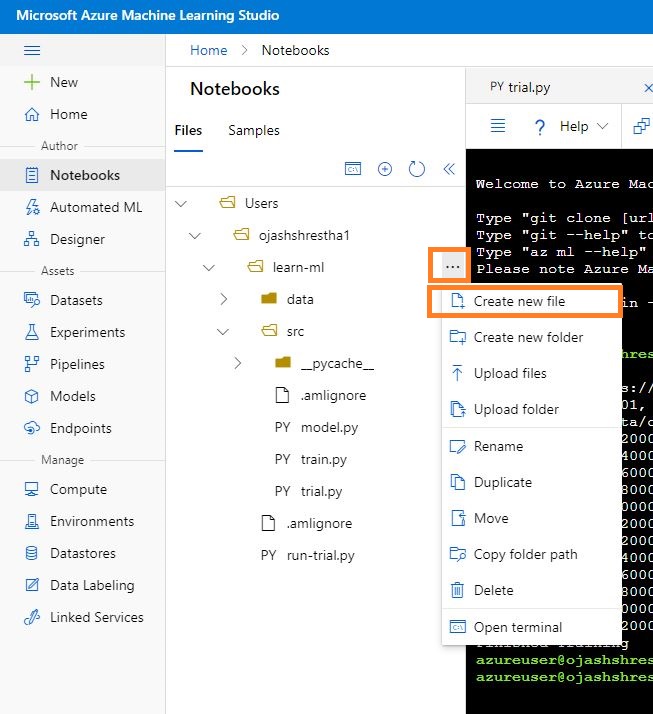Click the New plus icon
The image size is (653, 714).
tap(32, 82)
